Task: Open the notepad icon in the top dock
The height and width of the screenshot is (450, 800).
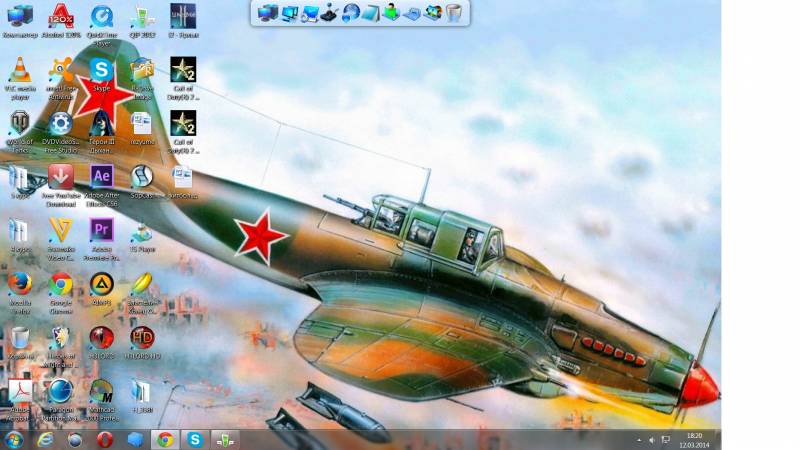Action: [x=370, y=13]
